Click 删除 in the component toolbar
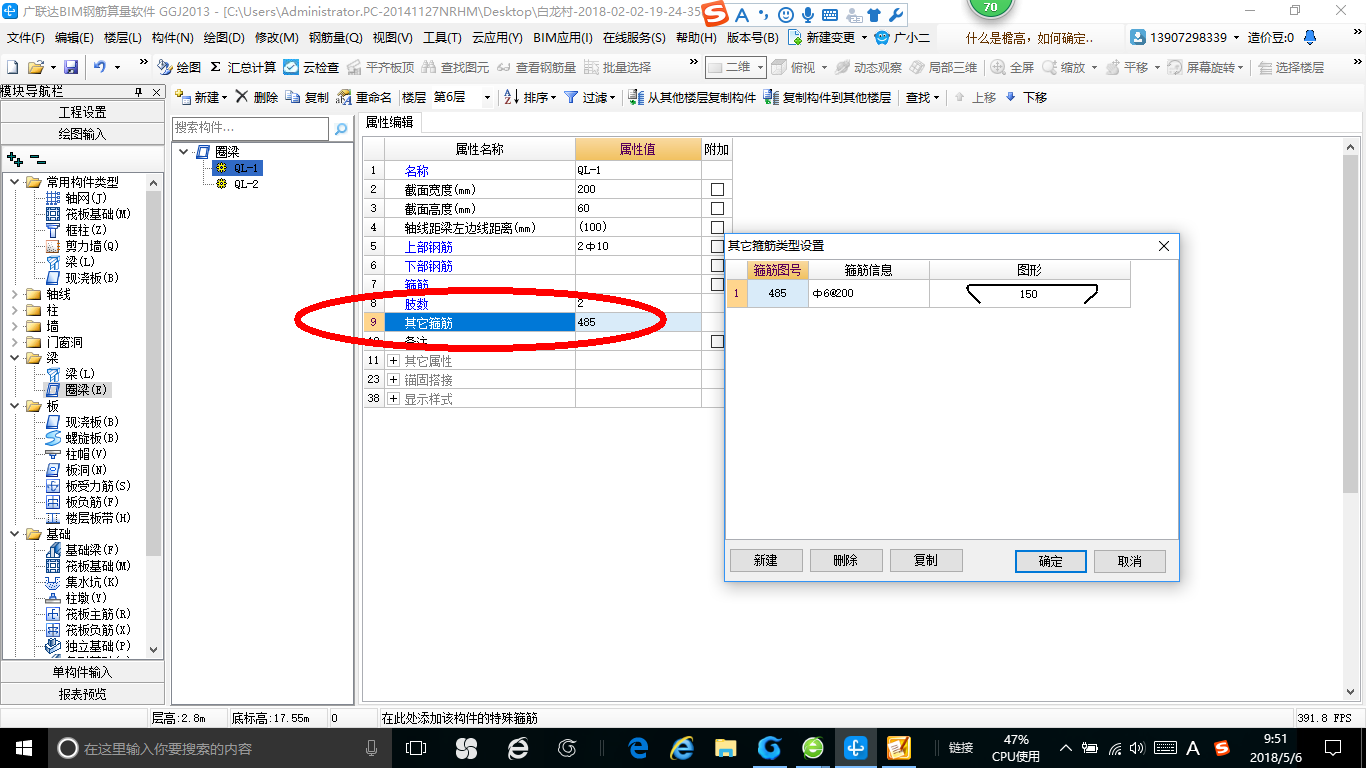Image resolution: width=1366 pixels, height=768 pixels. 257,97
